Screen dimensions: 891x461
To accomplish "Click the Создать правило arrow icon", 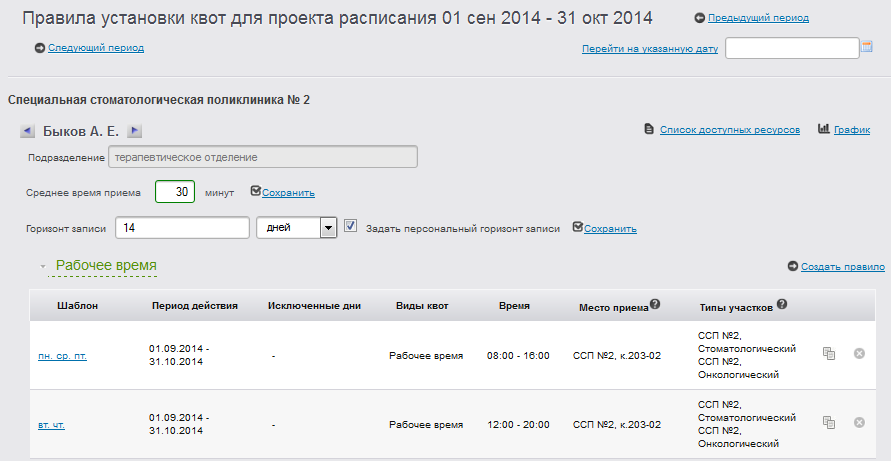I will 793,266.
